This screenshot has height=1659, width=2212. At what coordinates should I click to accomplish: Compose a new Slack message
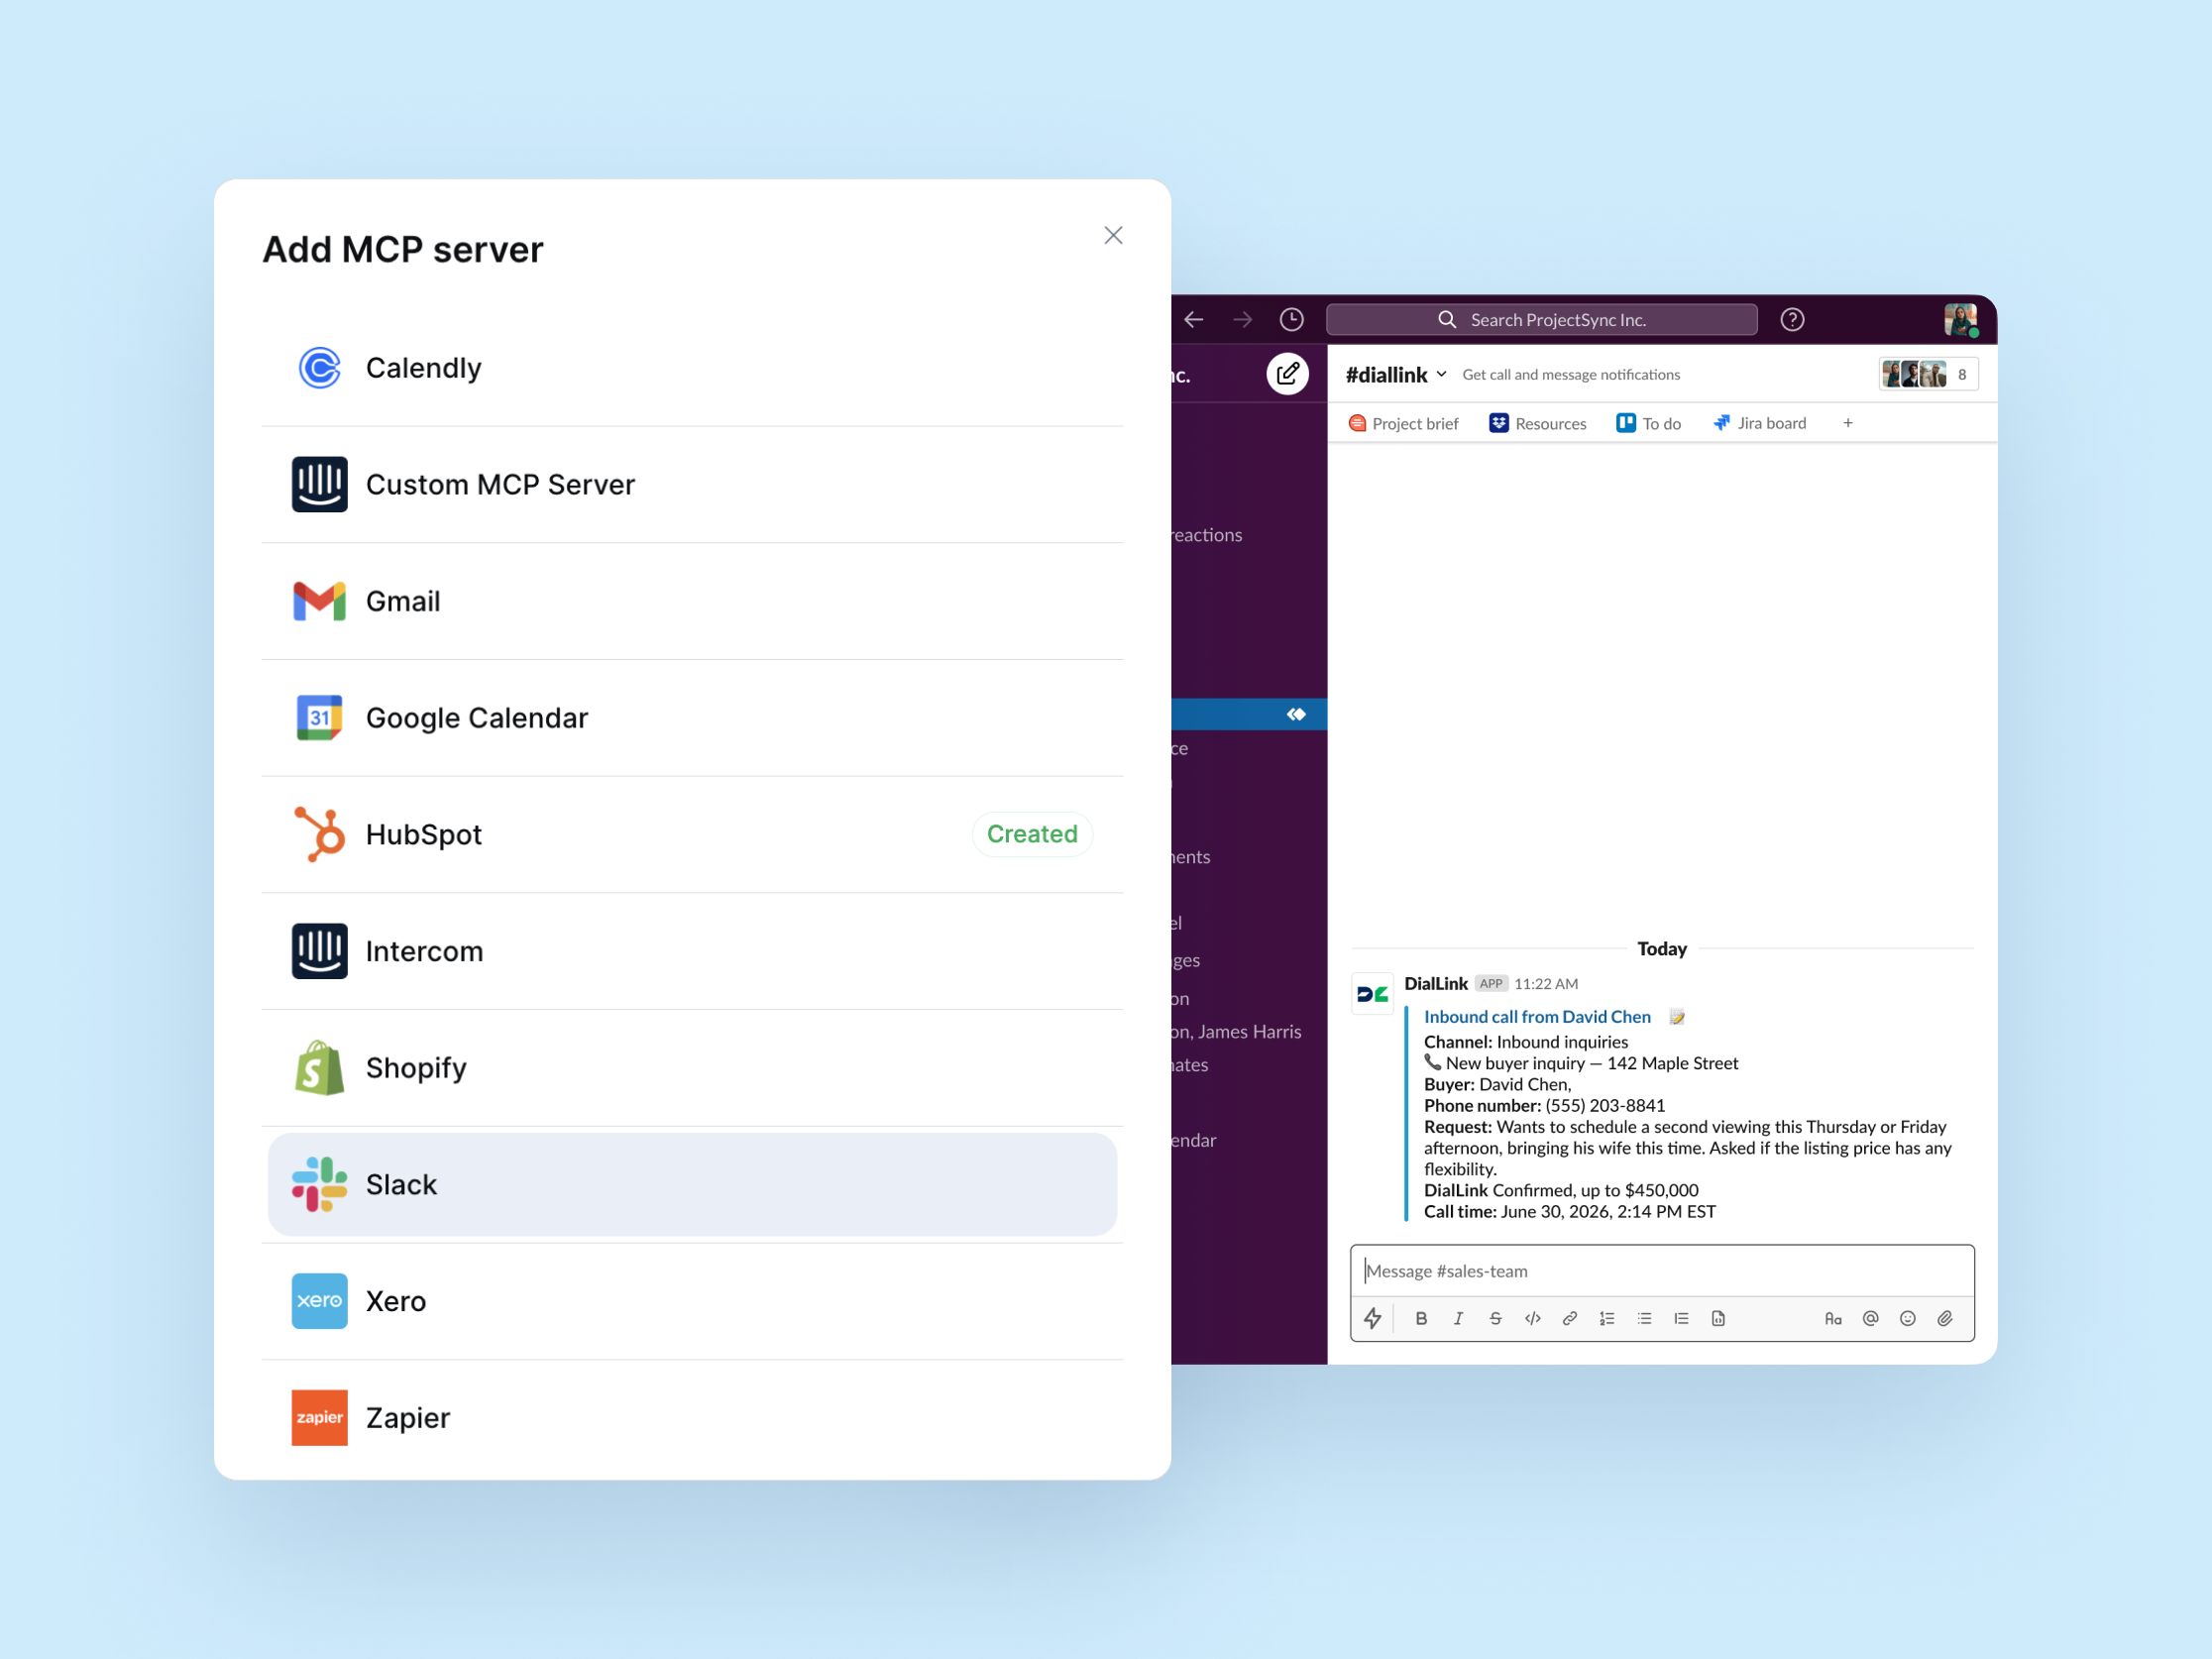tap(1288, 374)
